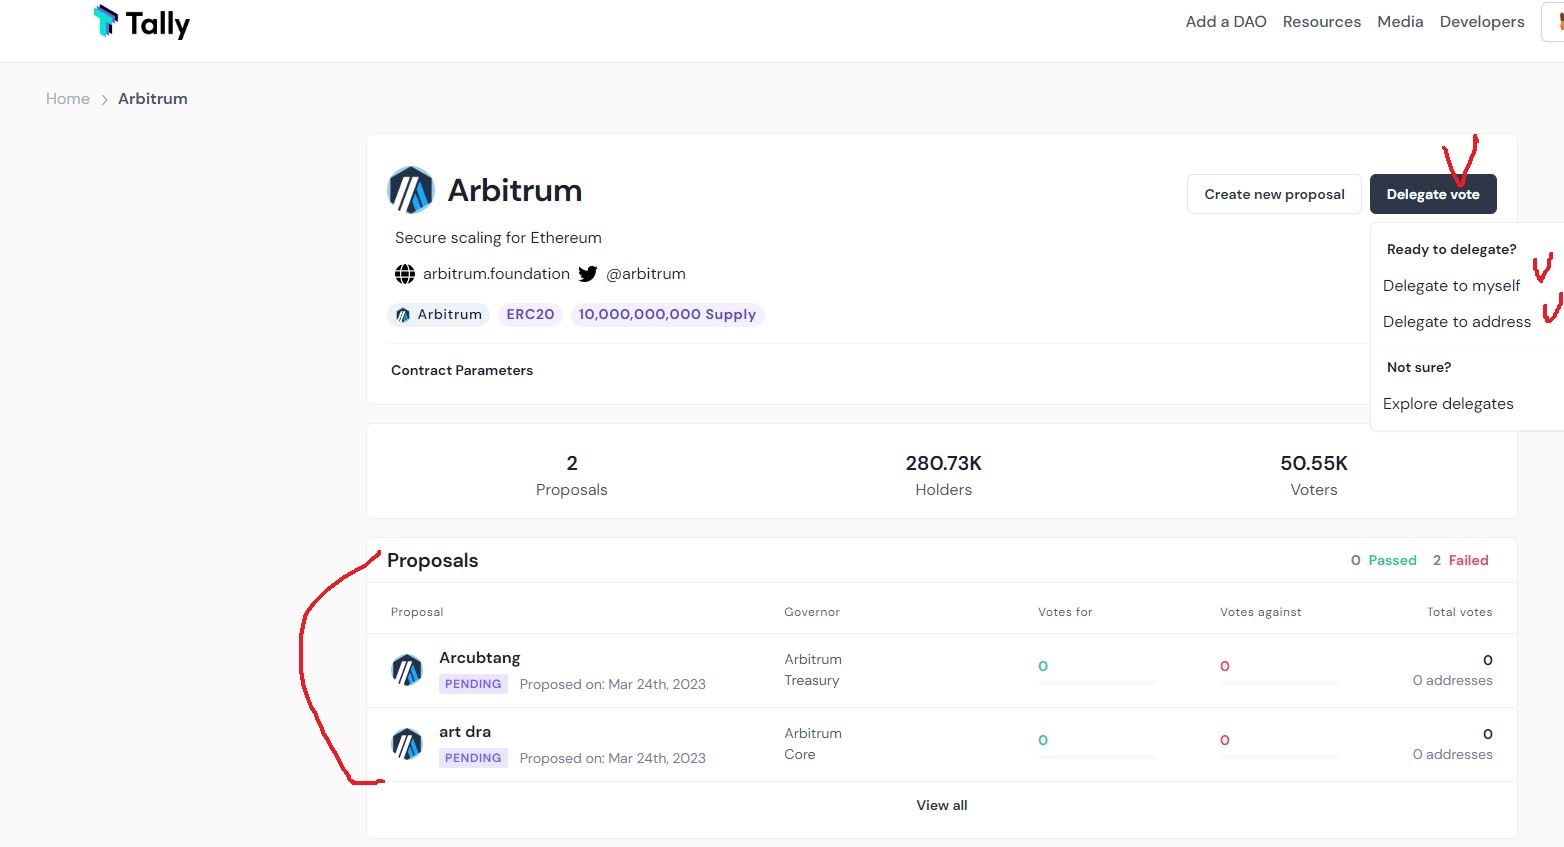The width and height of the screenshot is (1564, 847).
Task: Click the Delegate vote button
Action: point(1433,194)
